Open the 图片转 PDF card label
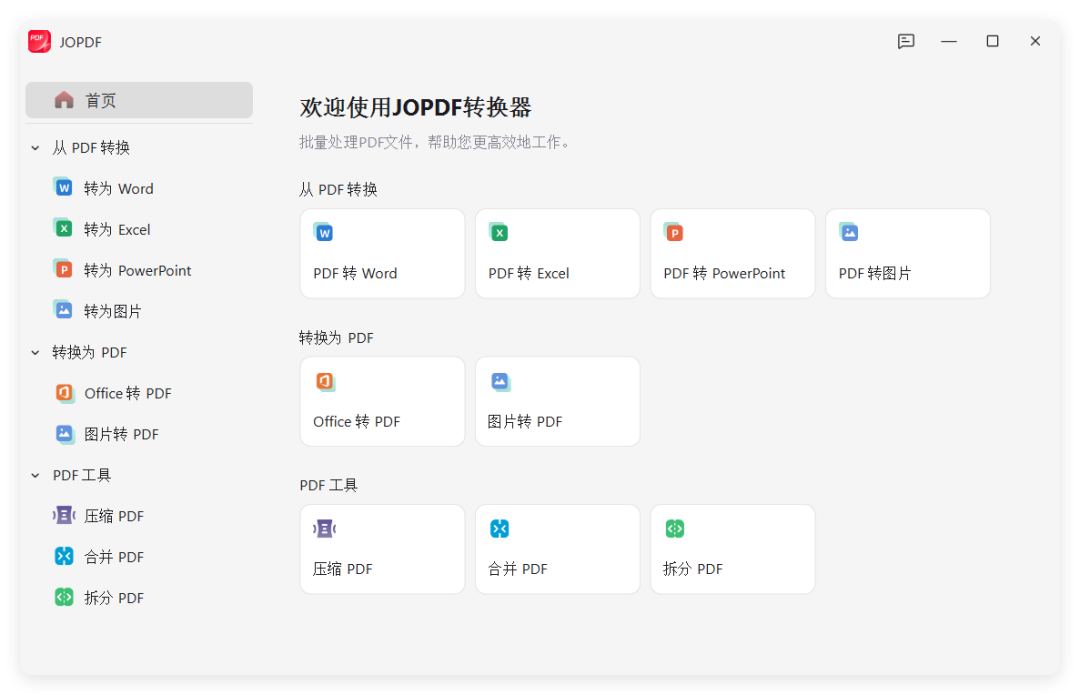This screenshot has height=695, width=1080. 525,422
